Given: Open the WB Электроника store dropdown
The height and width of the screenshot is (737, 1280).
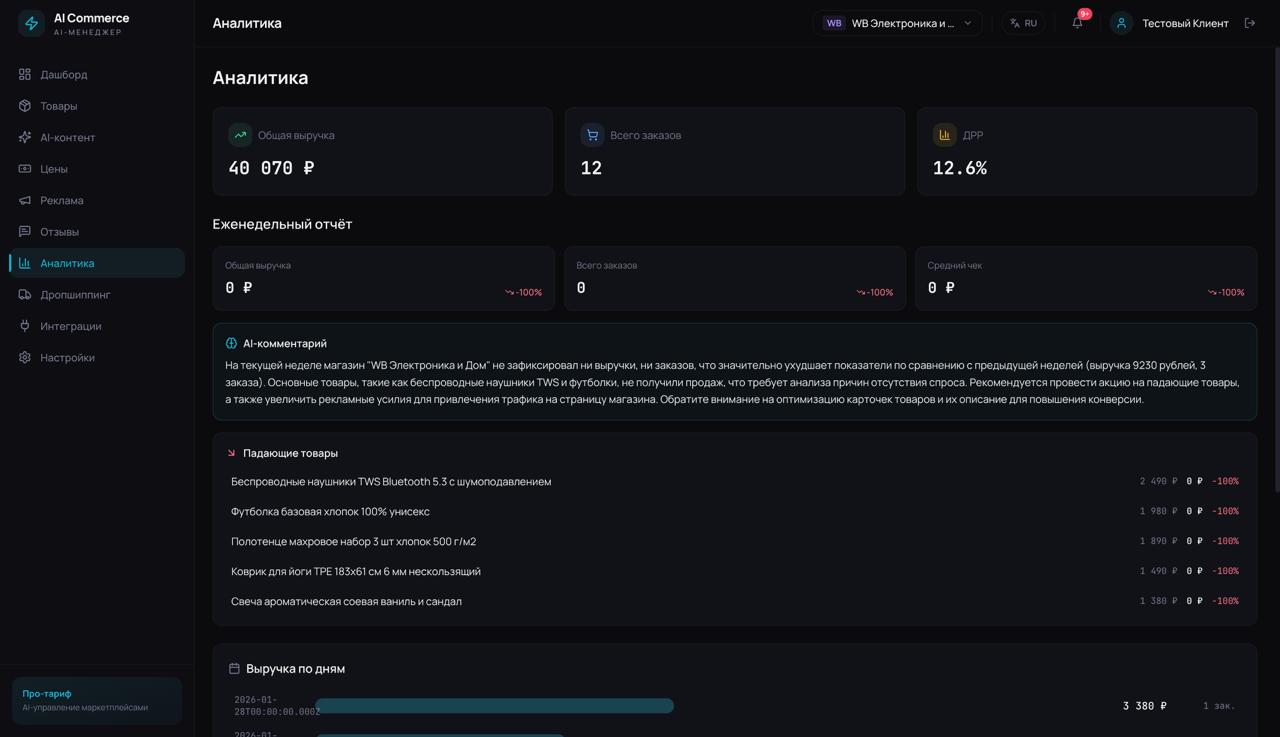Looking at the screenshot, I should click(x=897, y=23).
